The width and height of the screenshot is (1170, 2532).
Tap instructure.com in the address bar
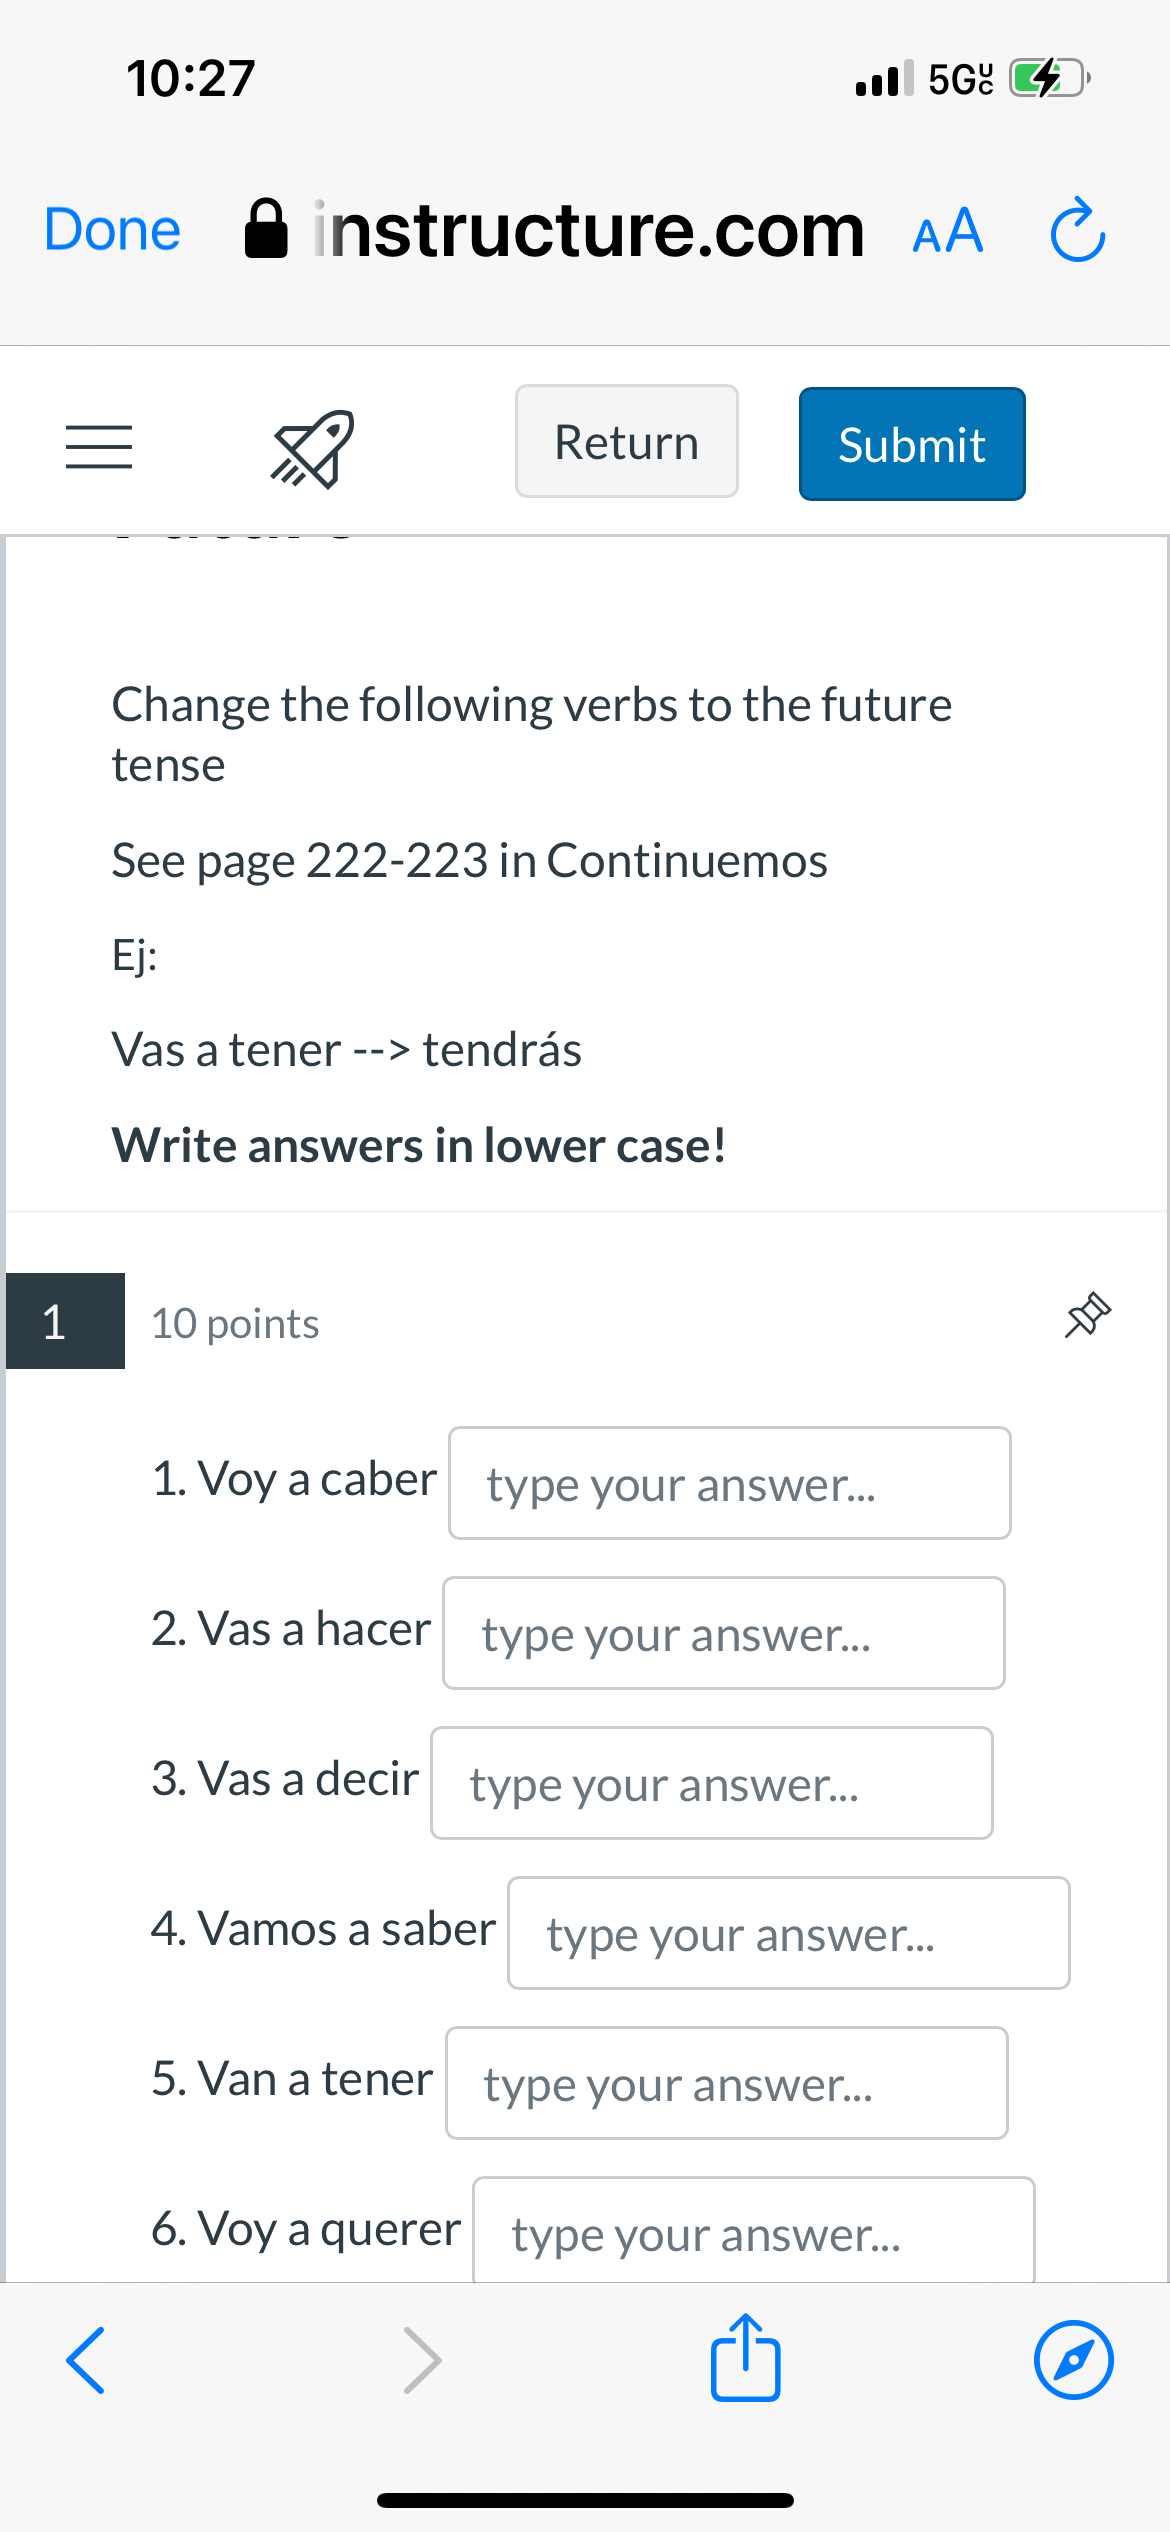589,230
